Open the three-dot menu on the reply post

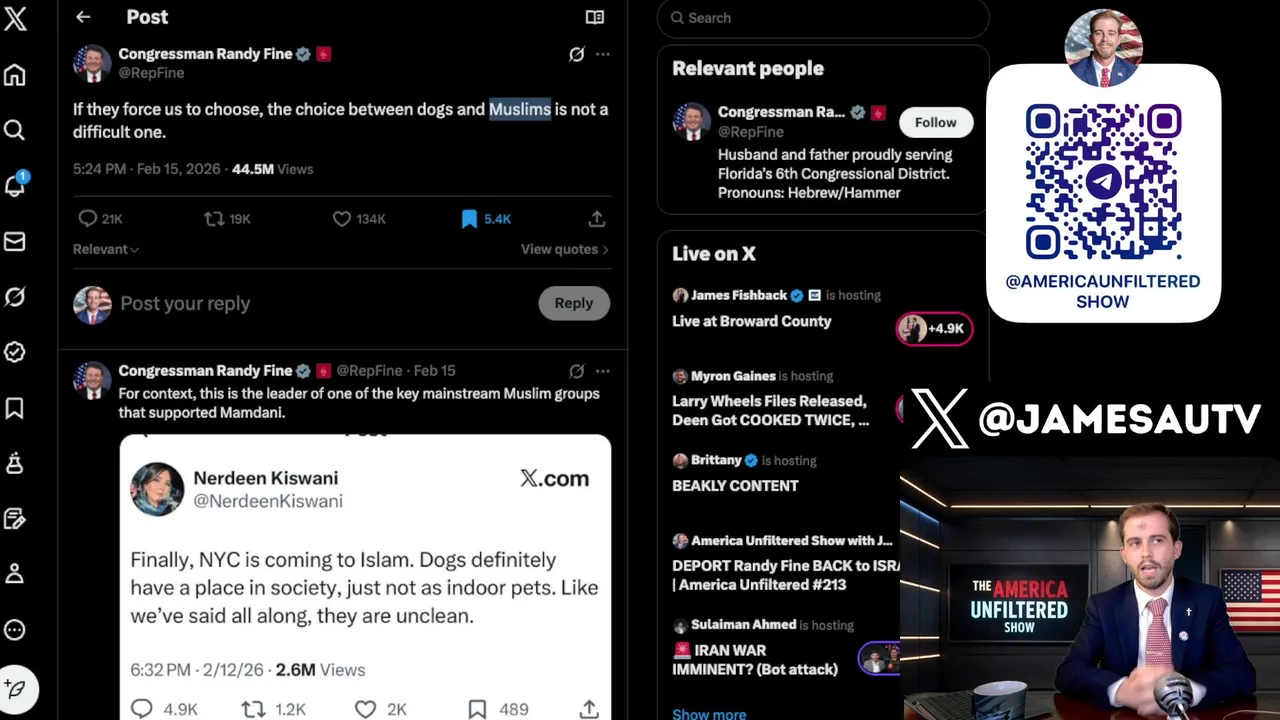pyautogui.click(x=602, y=371)
